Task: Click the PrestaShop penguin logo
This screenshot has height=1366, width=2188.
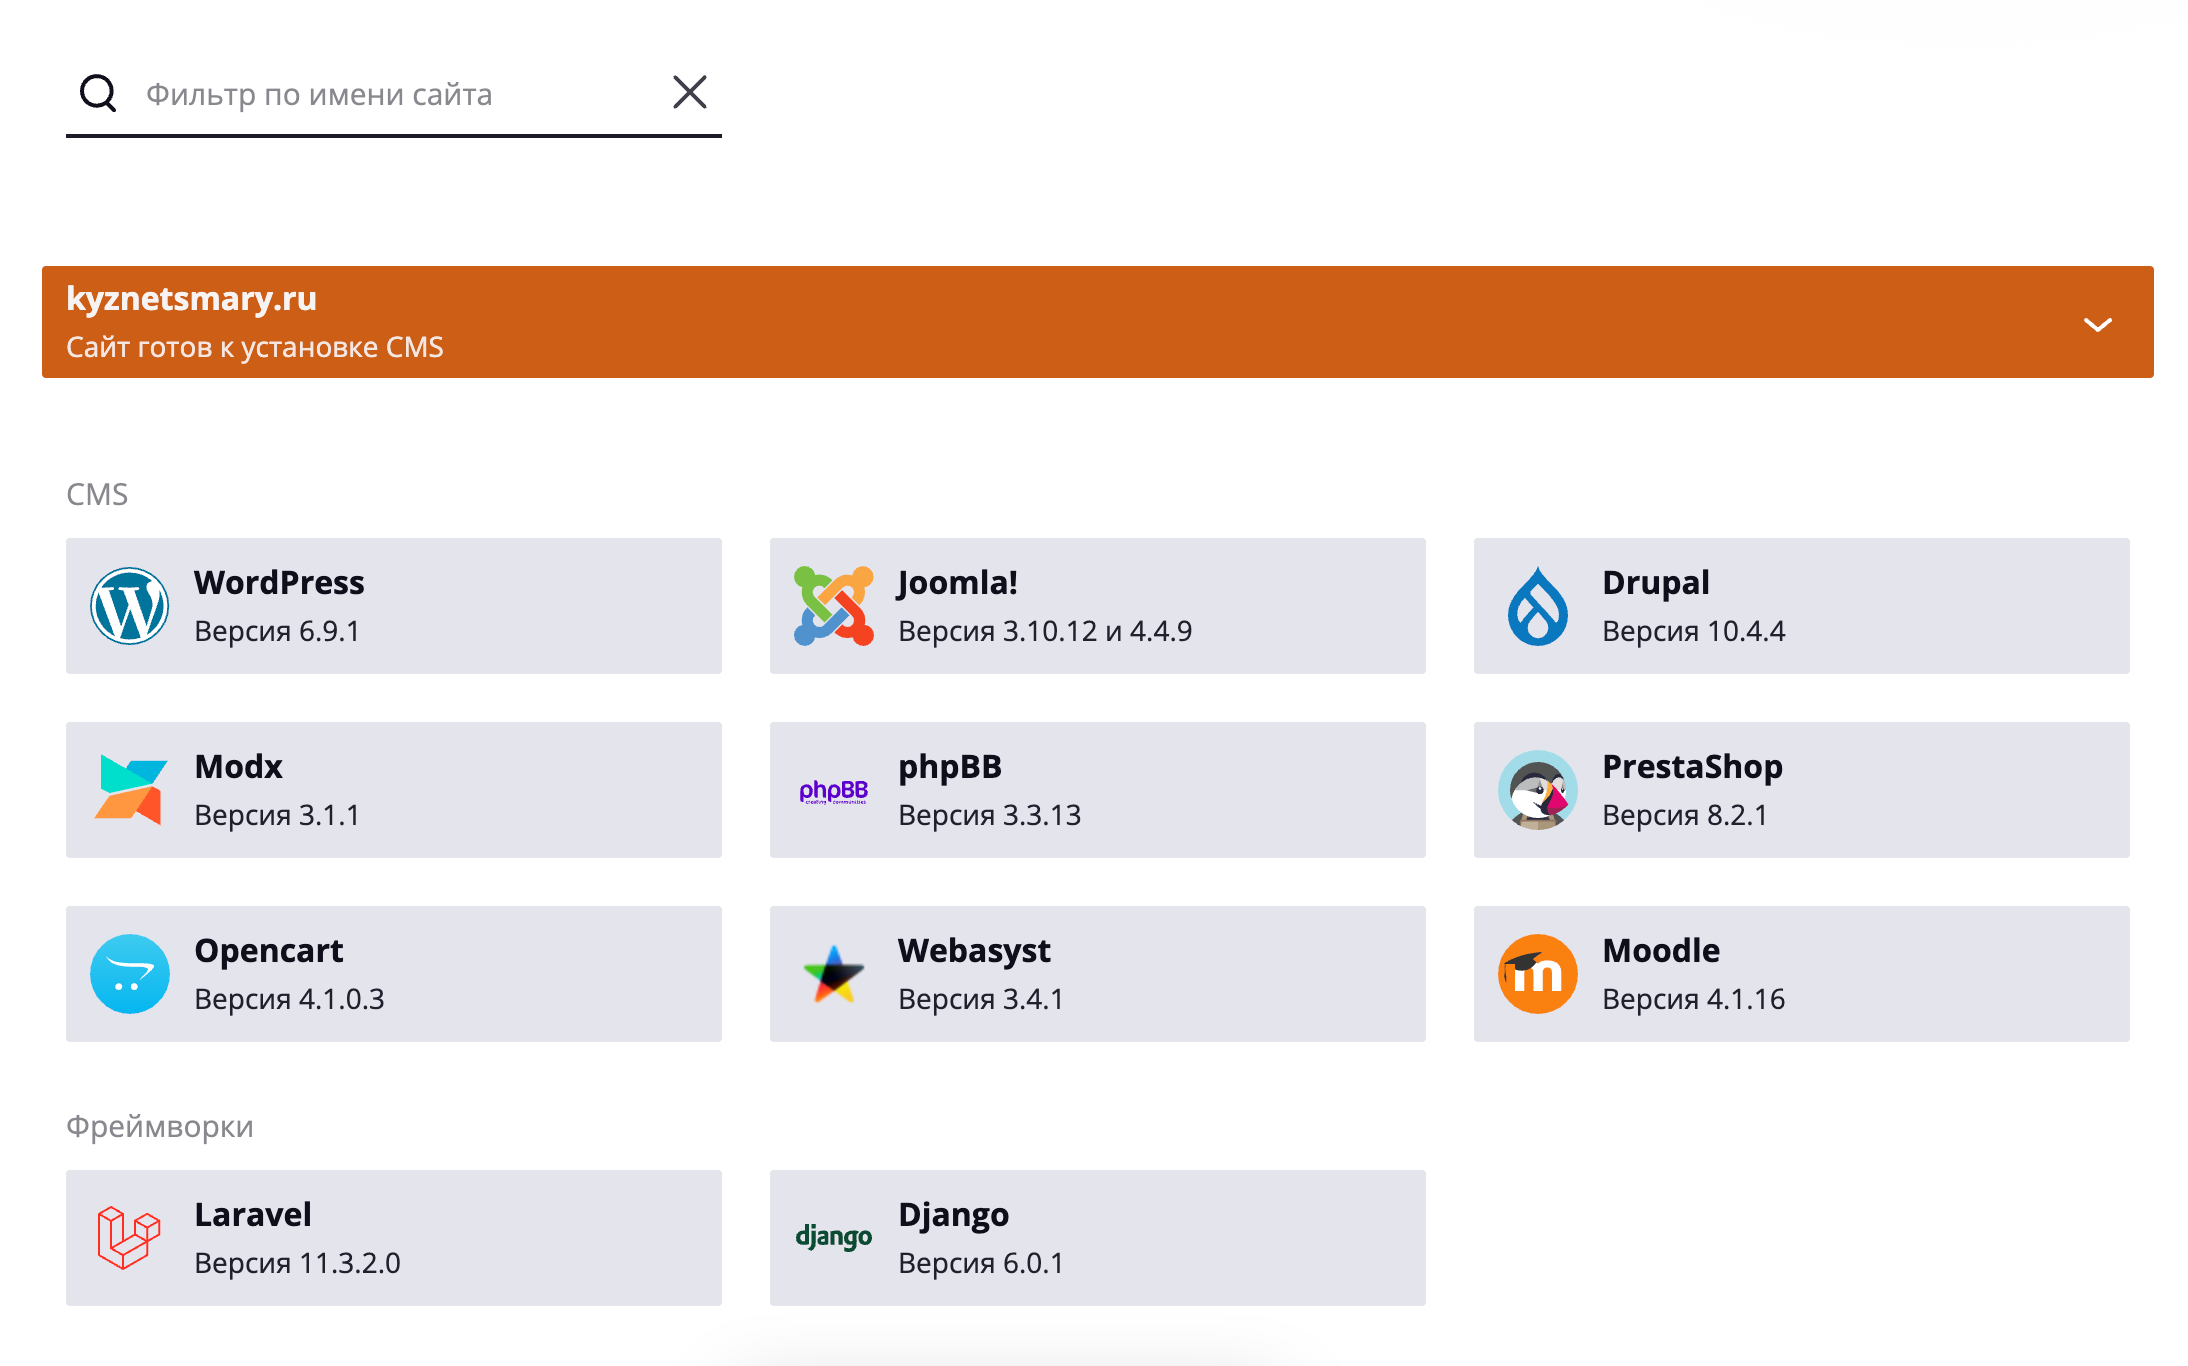Action: [1538, 790]
